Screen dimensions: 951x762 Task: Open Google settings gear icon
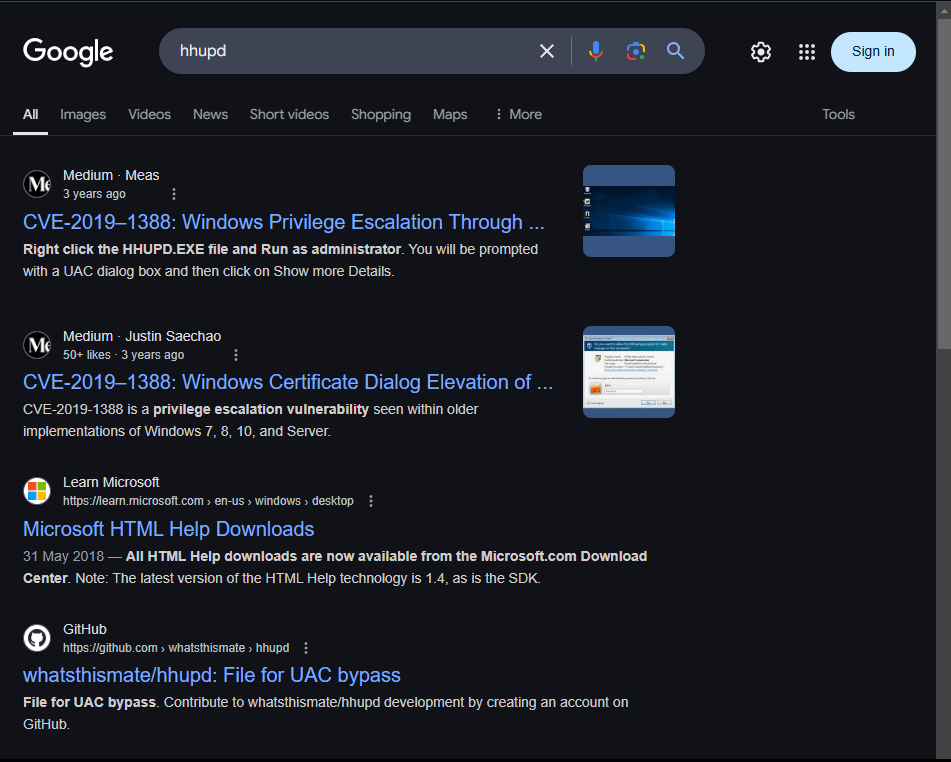(x=761, y=52)
